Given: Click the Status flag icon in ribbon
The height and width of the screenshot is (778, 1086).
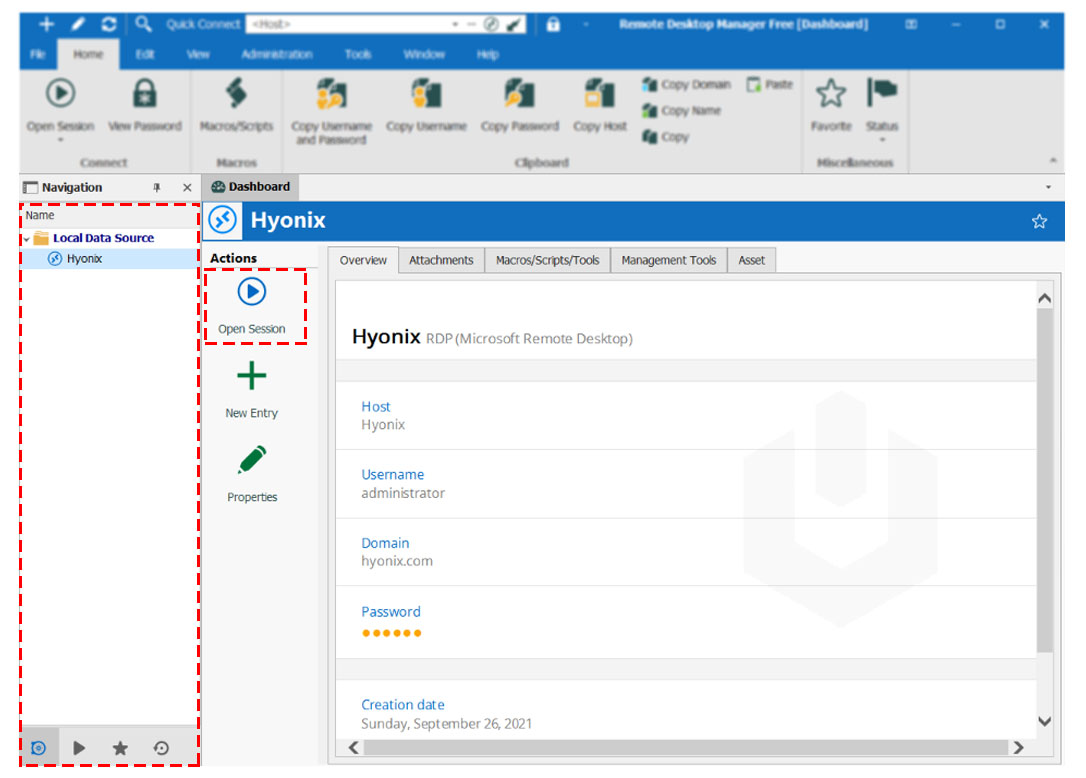Looking at the screenshot, I should coord(882,92).
